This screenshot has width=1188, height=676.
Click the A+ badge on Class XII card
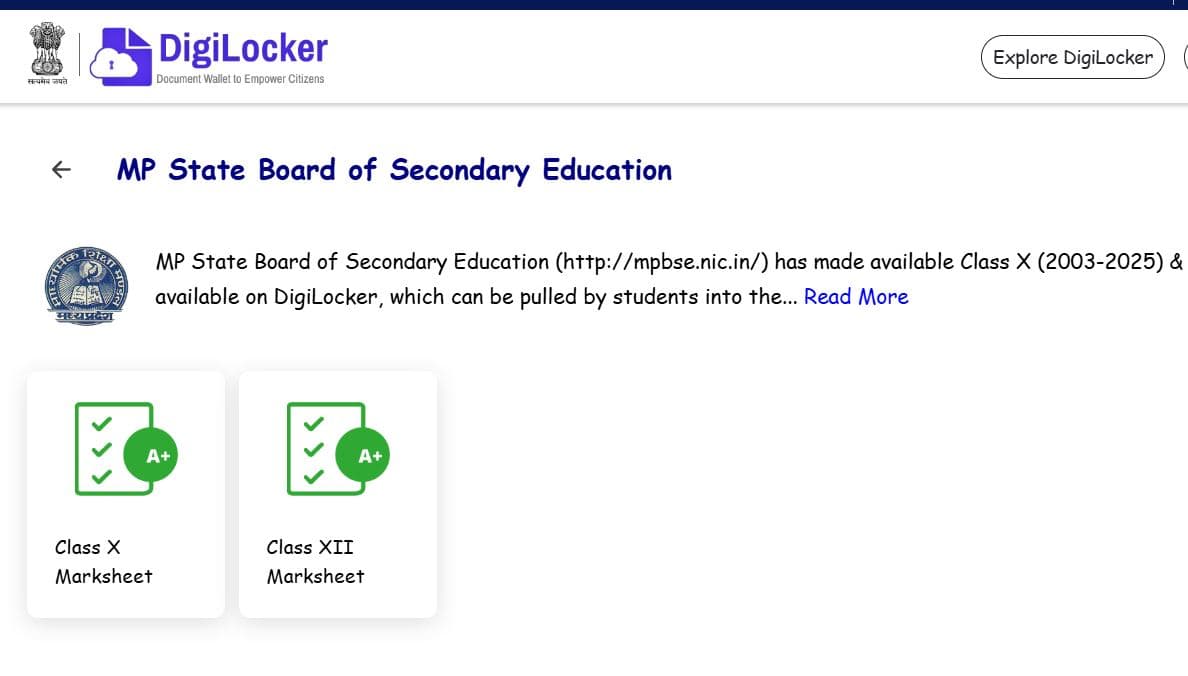point(370,456)
